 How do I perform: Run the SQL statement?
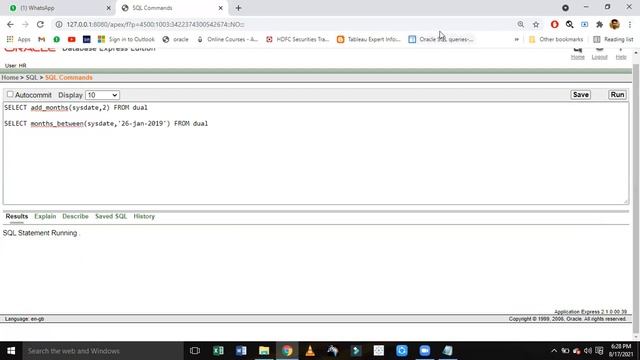(617, 95)
